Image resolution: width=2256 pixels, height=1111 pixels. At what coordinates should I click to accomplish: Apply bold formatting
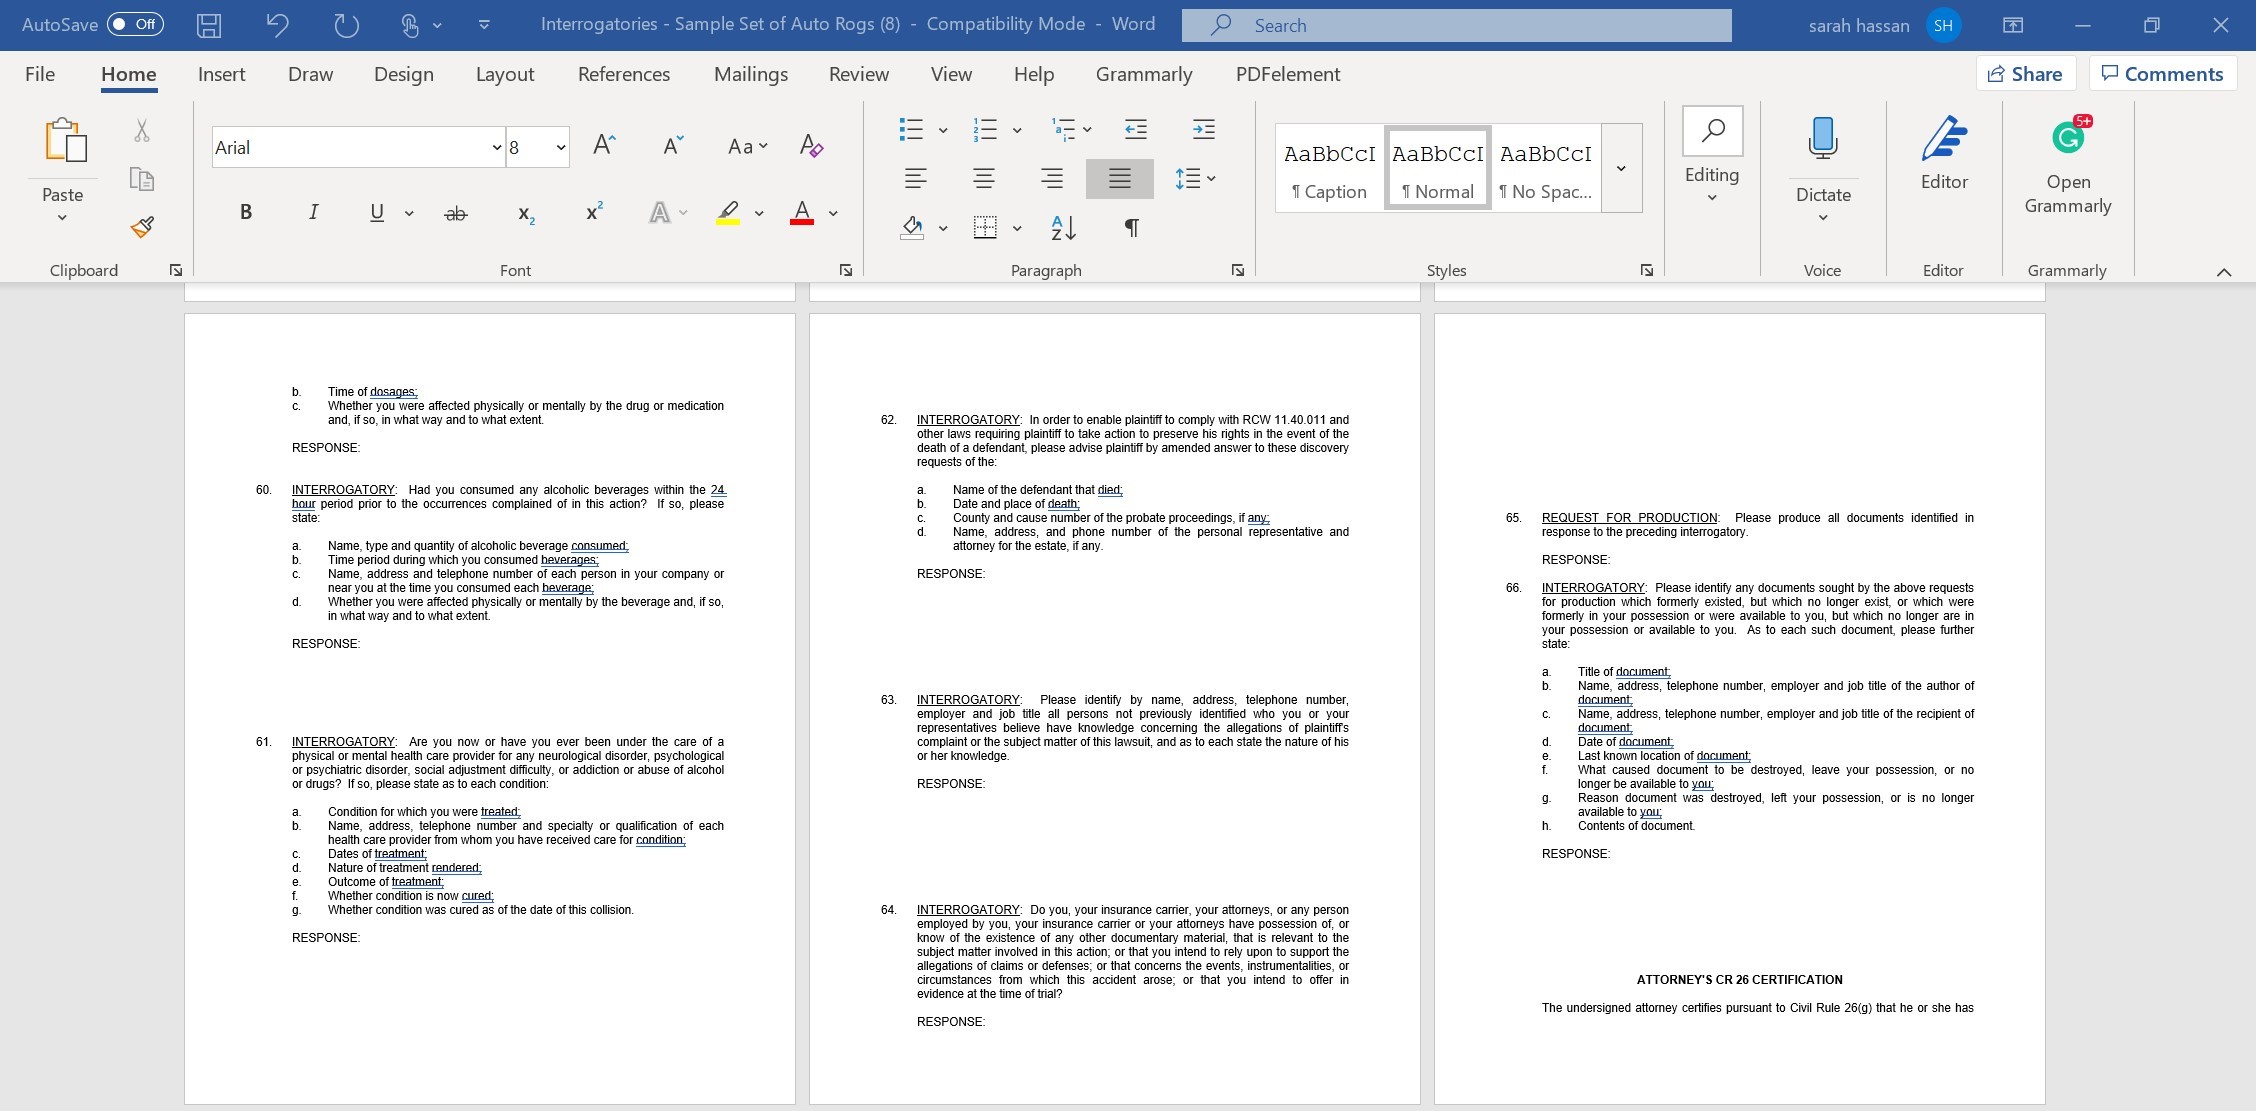pos(245,212)
